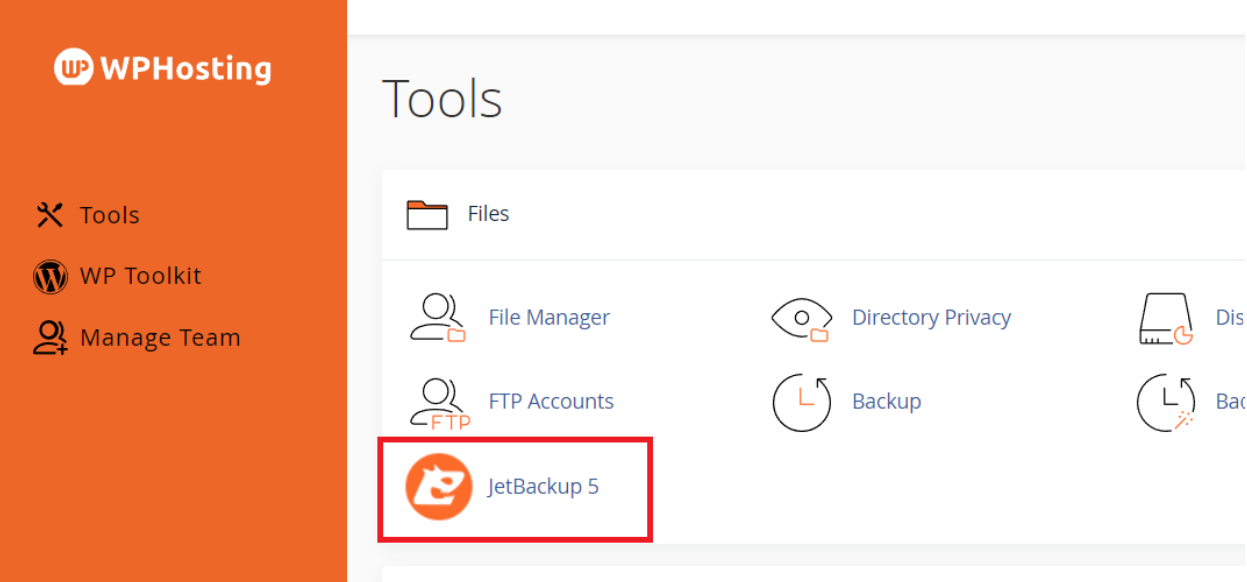Collapse the Files section header
Image resolution: width=1247 pixels, height=582 pixels.
489,214
